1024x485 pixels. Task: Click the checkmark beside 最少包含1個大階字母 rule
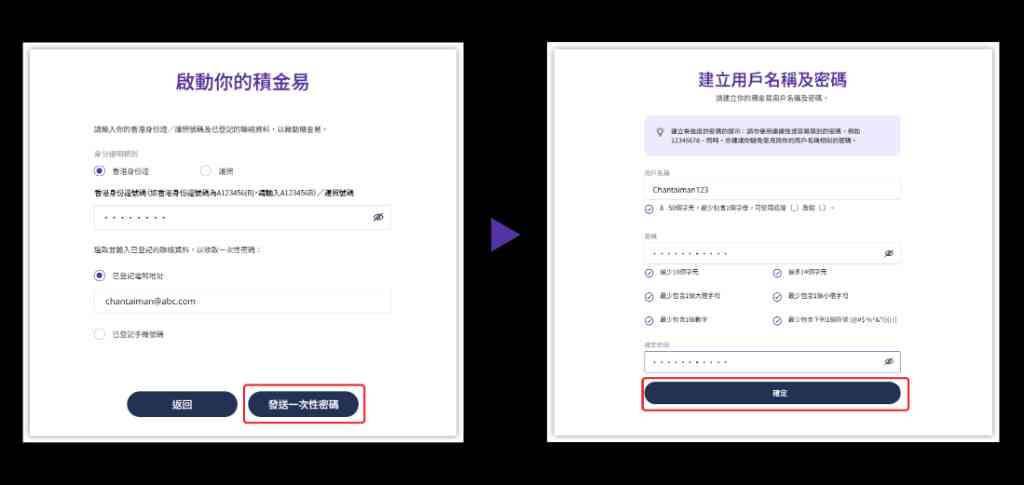[650, 296]
